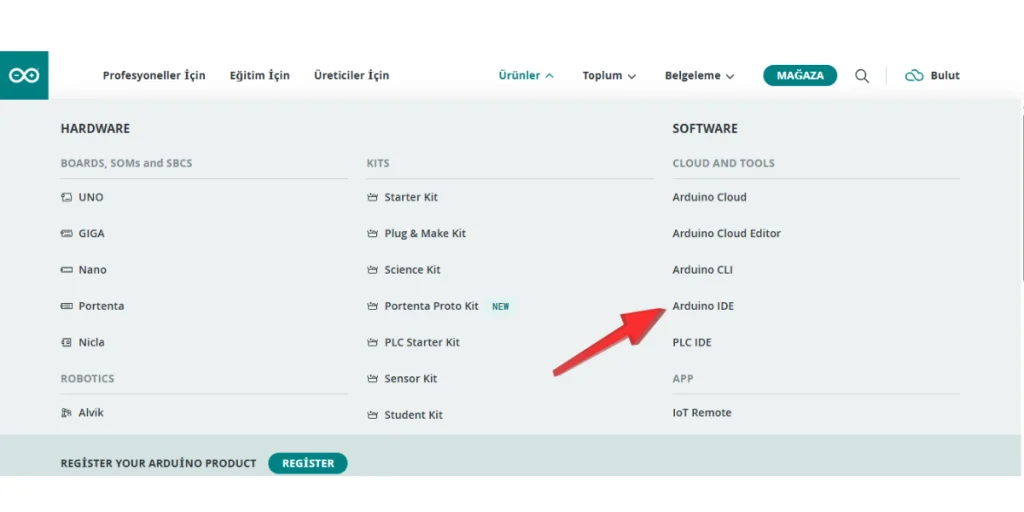1024x512 pixels.
Task: Open the PLC Starter Kit link
Action: tap(422, 342)
